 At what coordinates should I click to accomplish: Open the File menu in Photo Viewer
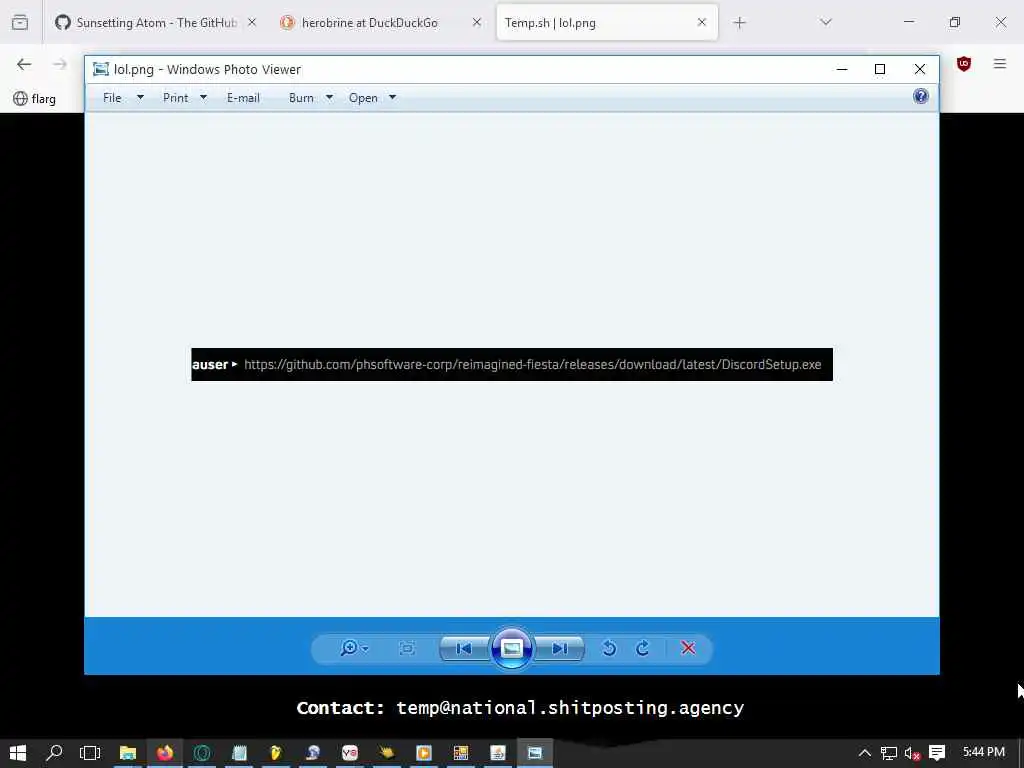(x=112, y=98)
